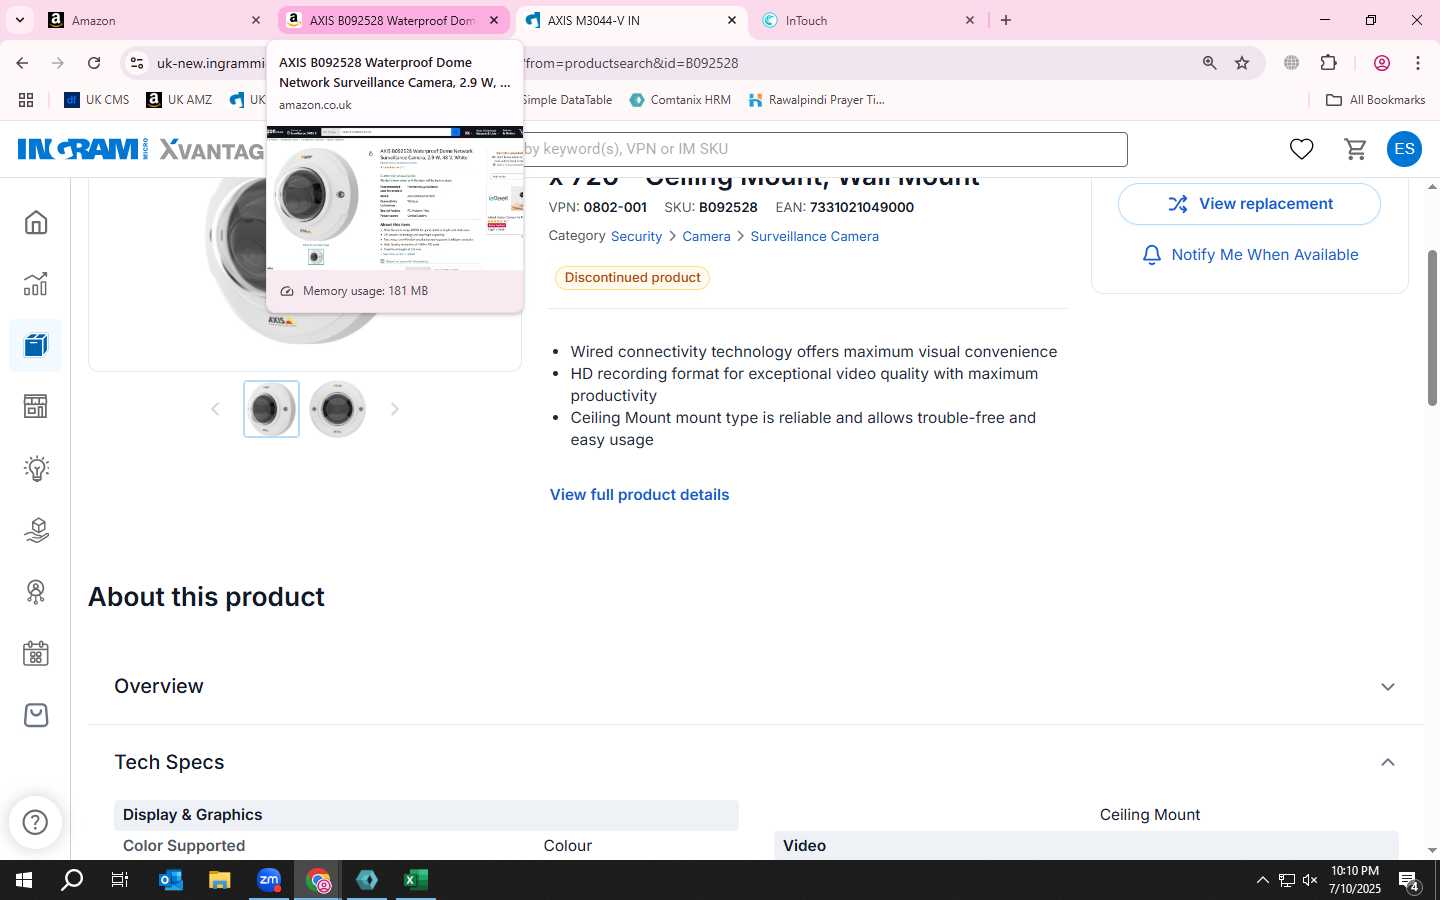Screen dimensions: 1440x900
Task: Open the bookmarks apps grid icon
Action: point(26,100)
